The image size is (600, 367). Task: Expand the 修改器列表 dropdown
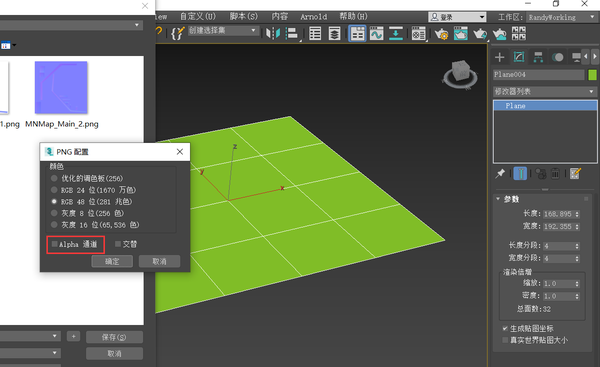[x=545, y=91]
